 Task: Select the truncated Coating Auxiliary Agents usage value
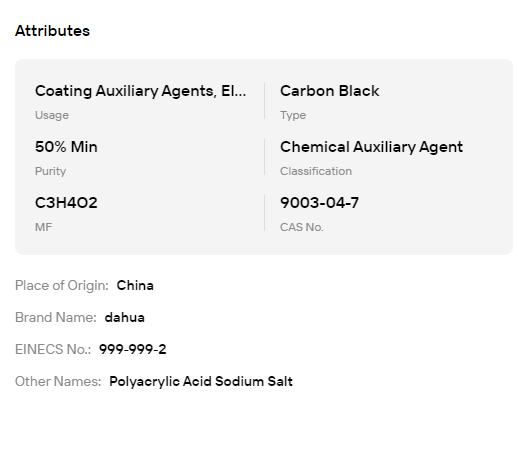click(140, 91)
